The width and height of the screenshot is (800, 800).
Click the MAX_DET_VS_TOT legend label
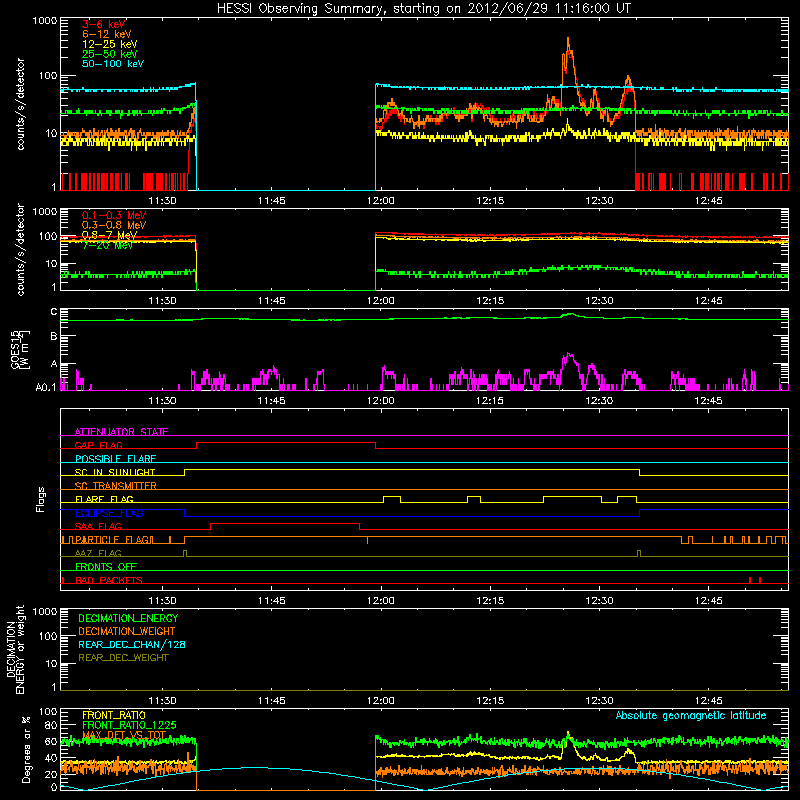click(x=124, y=735)
